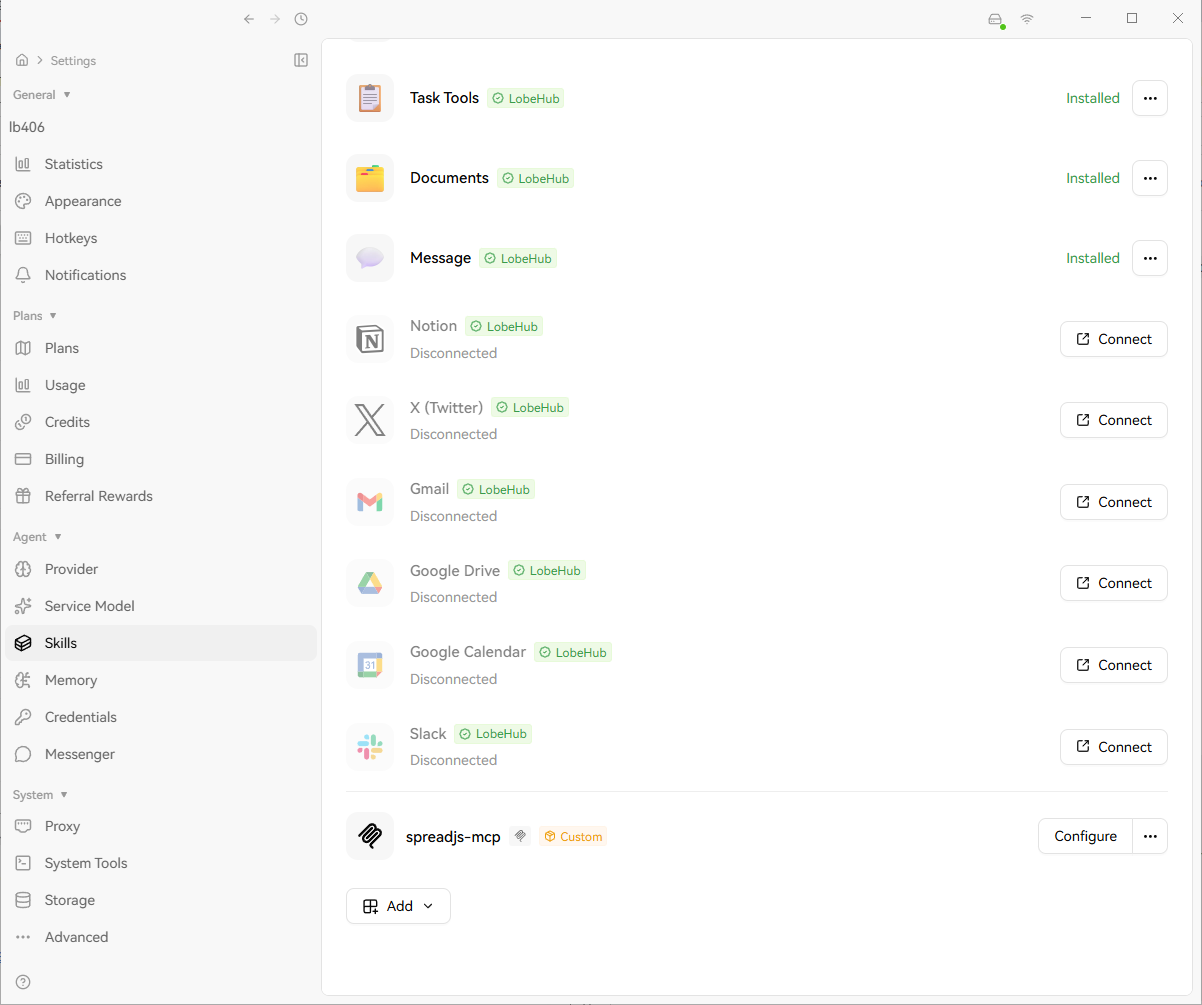Click the Notion logo icon
The image size is (1202, 1005).
(x=370, y=339)
